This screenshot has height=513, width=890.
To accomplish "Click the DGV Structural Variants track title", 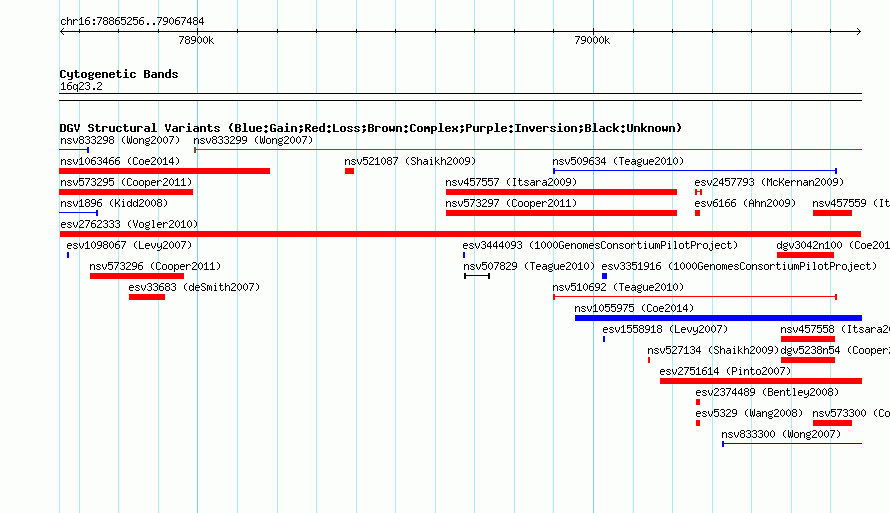I will (371, 128).
